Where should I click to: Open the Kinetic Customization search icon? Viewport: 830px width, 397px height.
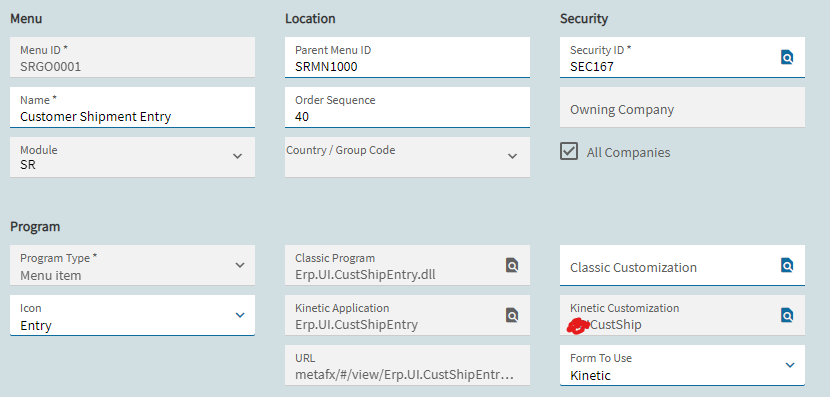point(787,315)
